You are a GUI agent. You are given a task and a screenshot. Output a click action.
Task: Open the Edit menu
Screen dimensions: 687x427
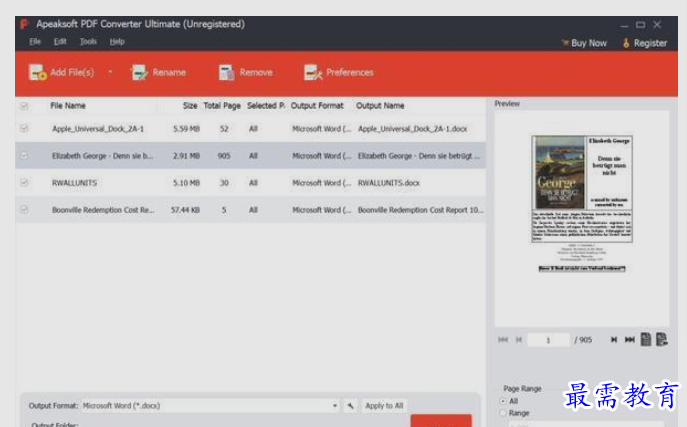[60, 42]
